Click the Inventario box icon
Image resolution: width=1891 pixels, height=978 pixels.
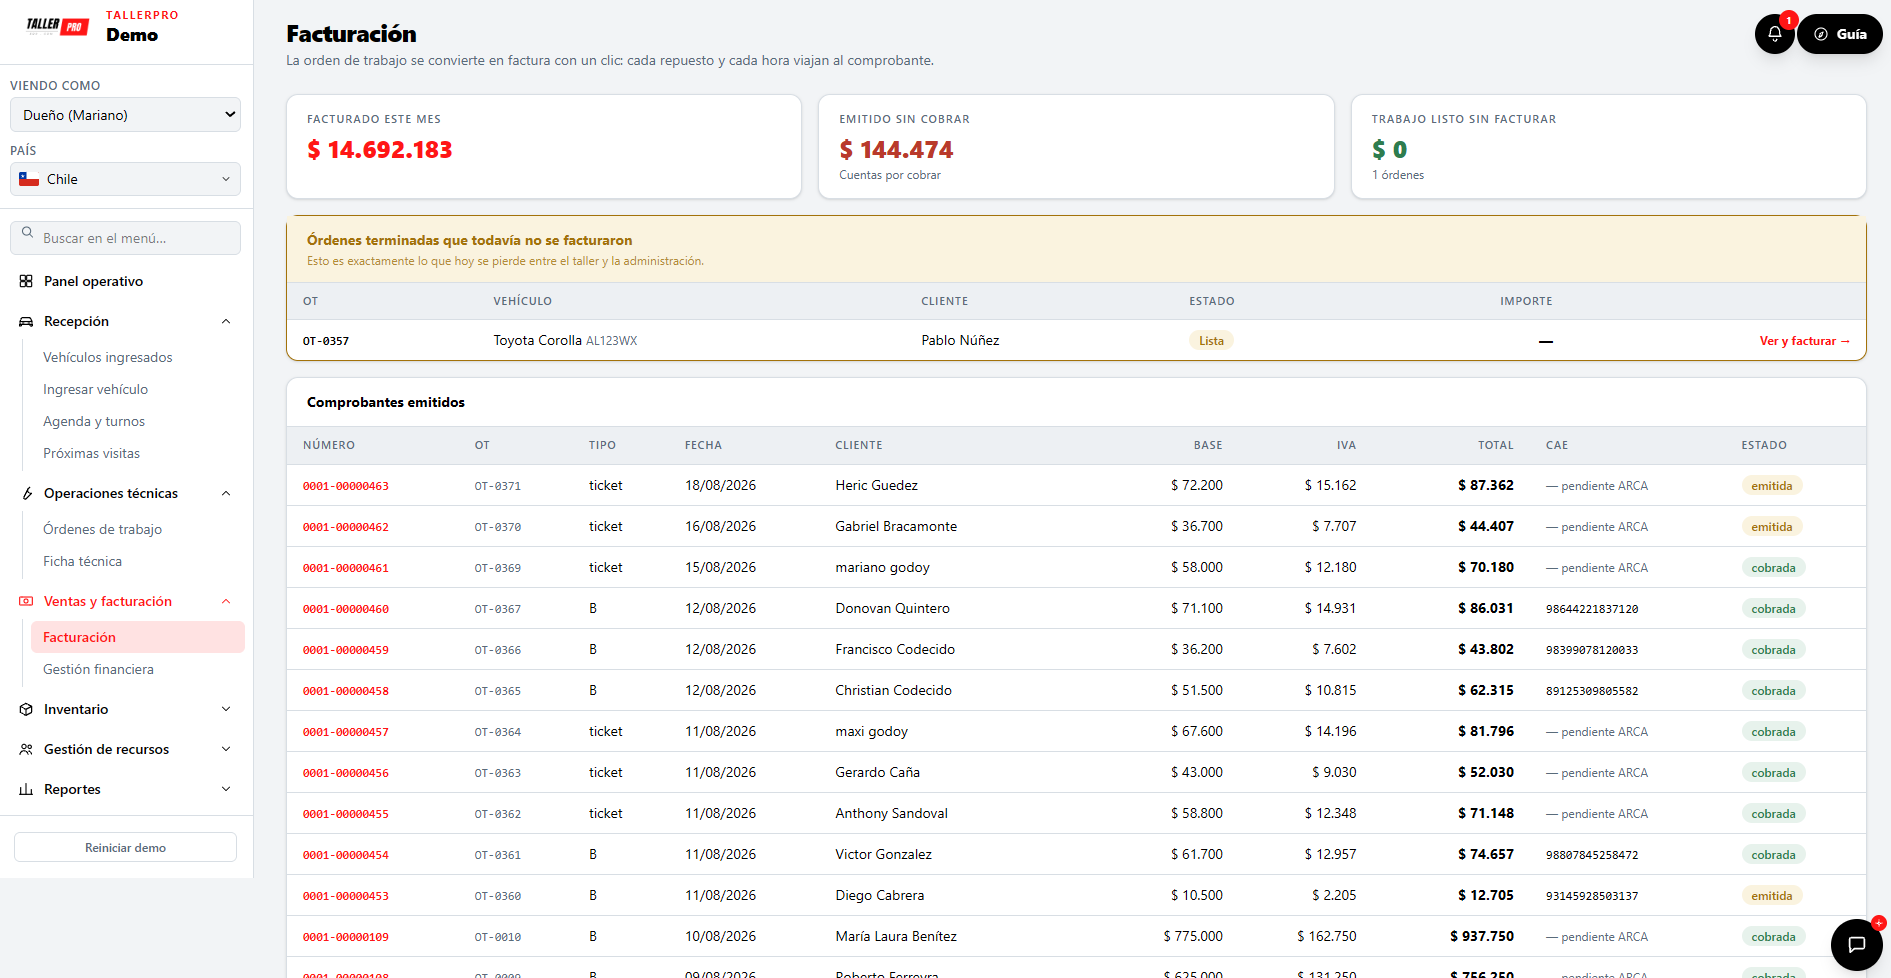[26, 709]
